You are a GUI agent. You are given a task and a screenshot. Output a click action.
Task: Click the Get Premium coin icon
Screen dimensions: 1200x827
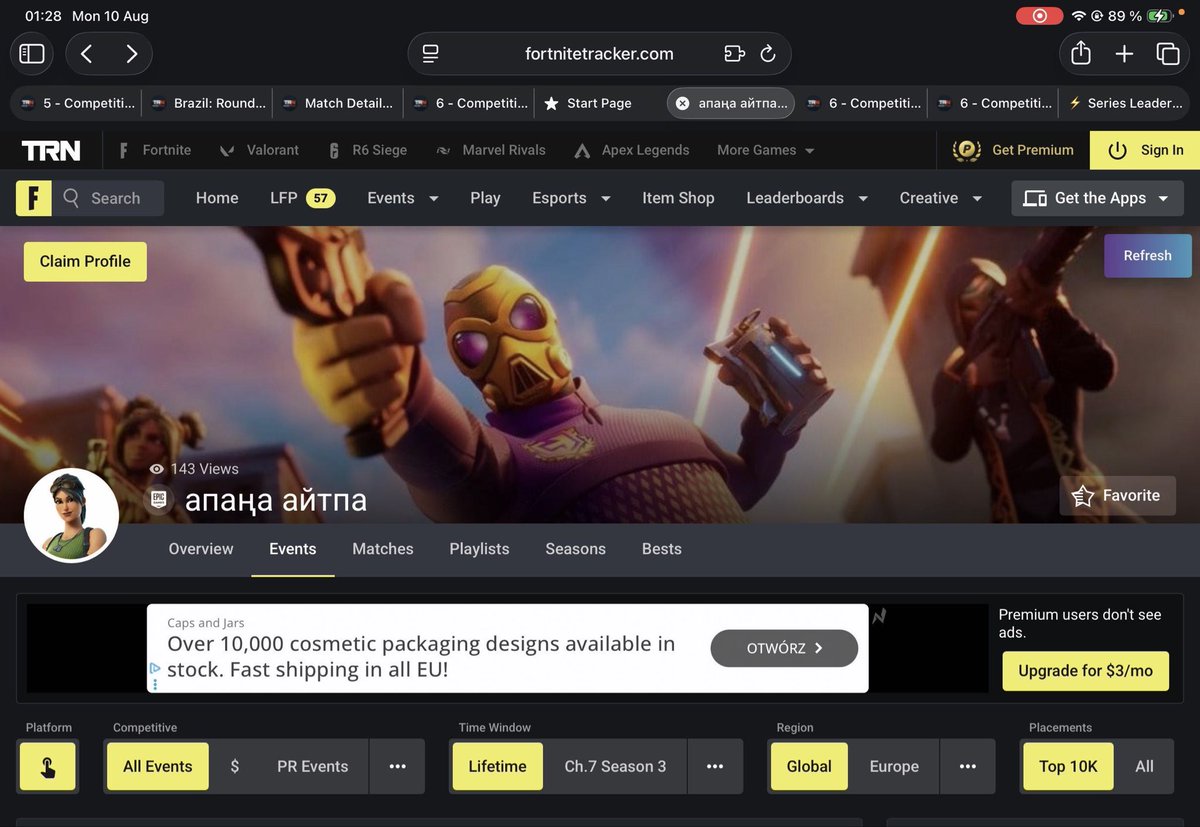coord(966,150)
